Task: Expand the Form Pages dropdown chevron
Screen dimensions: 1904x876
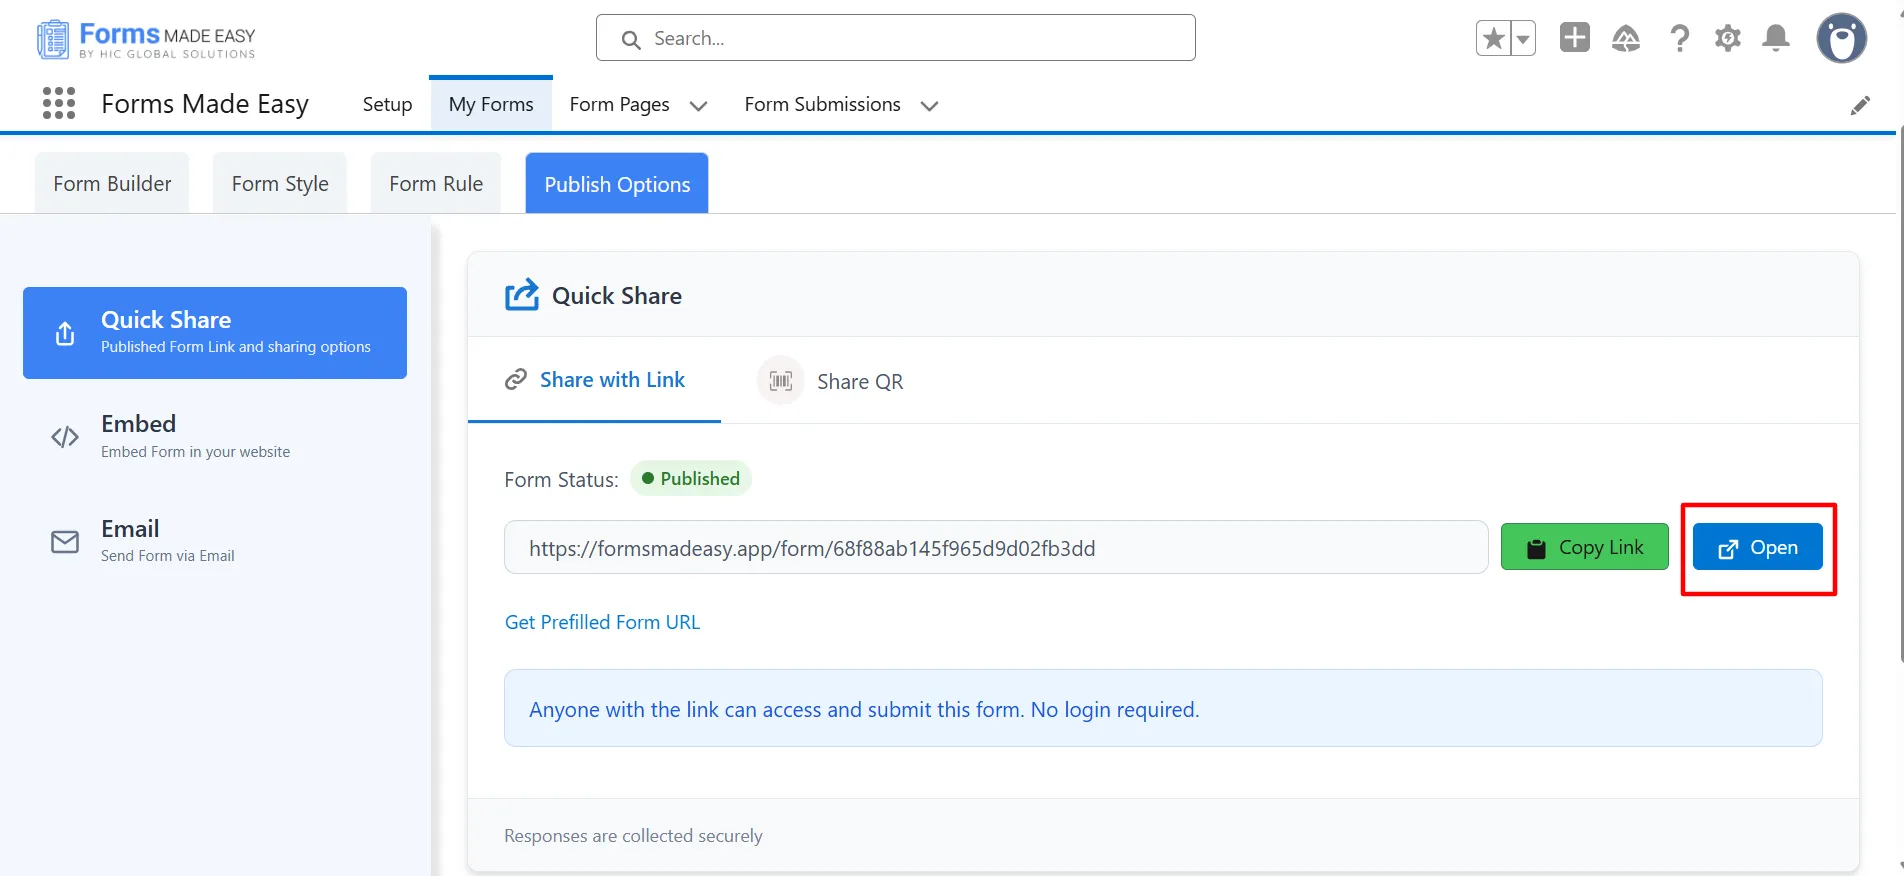Action: tap(698, 106)
